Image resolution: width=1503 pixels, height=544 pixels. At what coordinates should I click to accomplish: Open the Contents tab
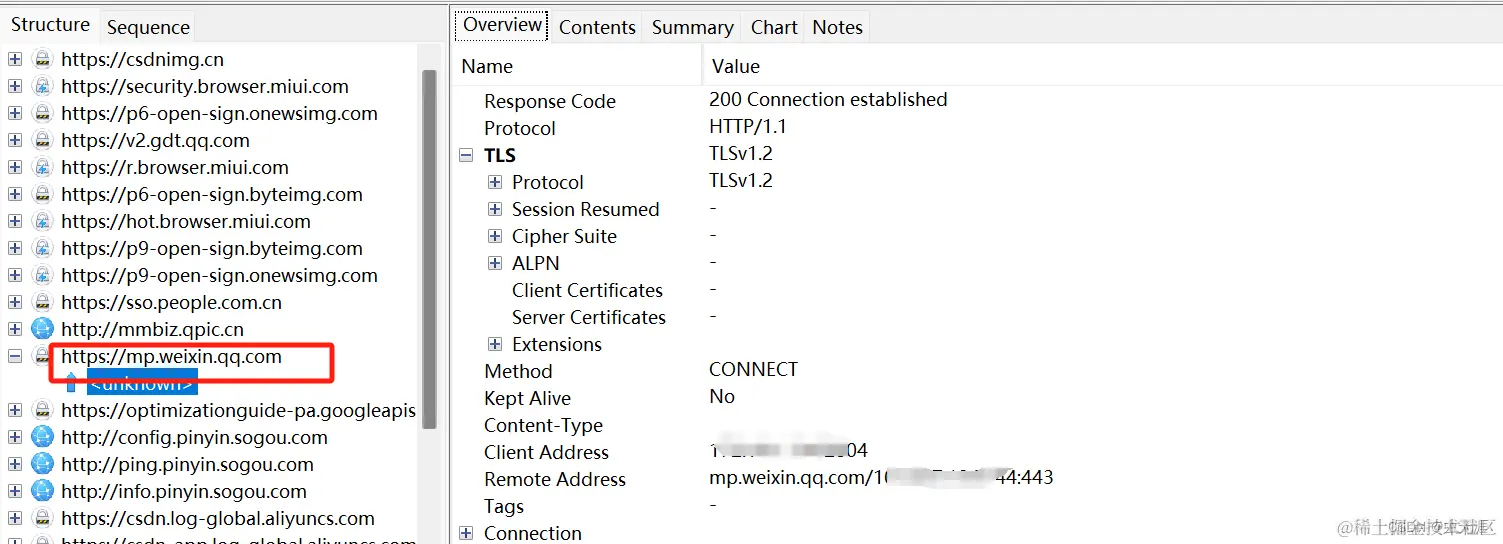click(597, 27)
